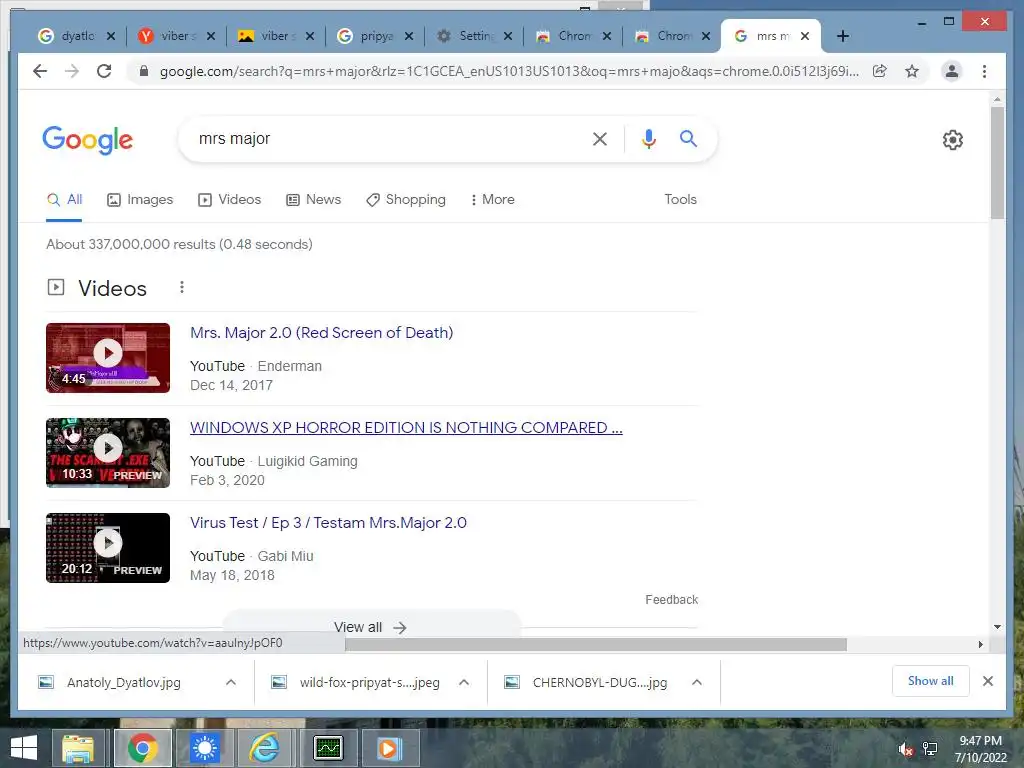Open the Chrome three-dot menu
The image size is (1024, 768).
pyautogui.click(x=984, y=71)
